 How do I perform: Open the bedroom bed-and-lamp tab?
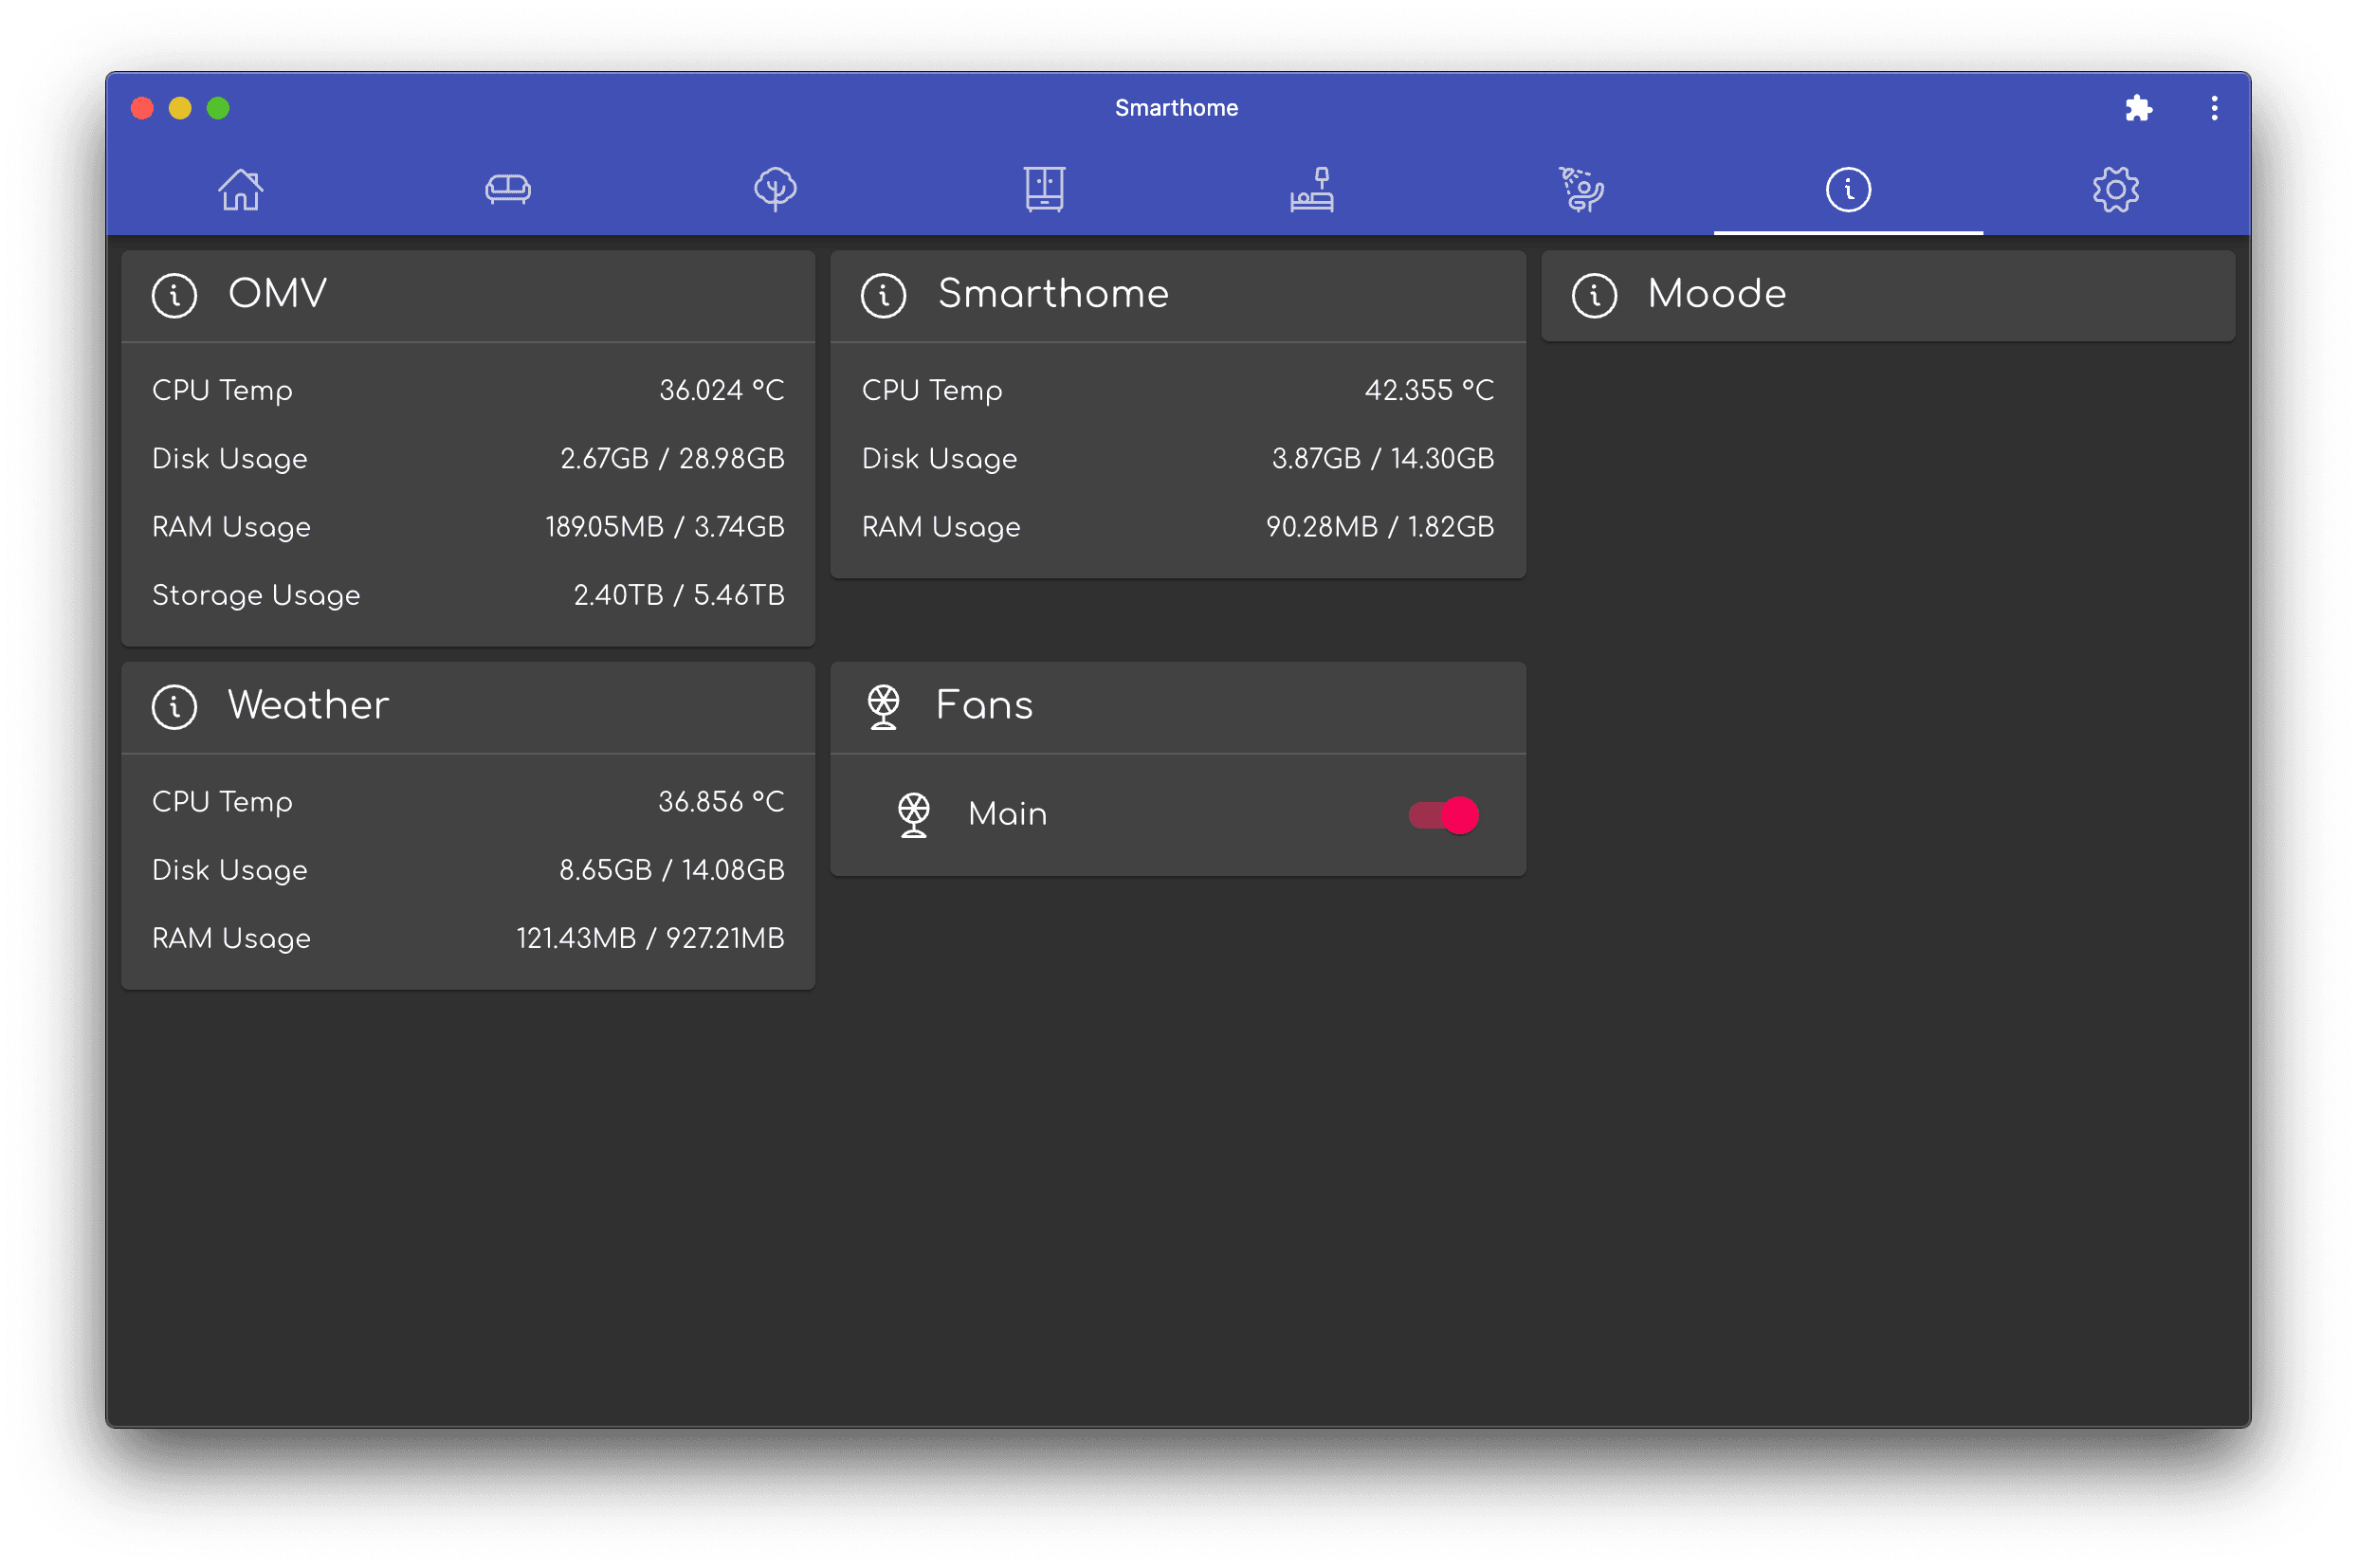pos(1312,189)
